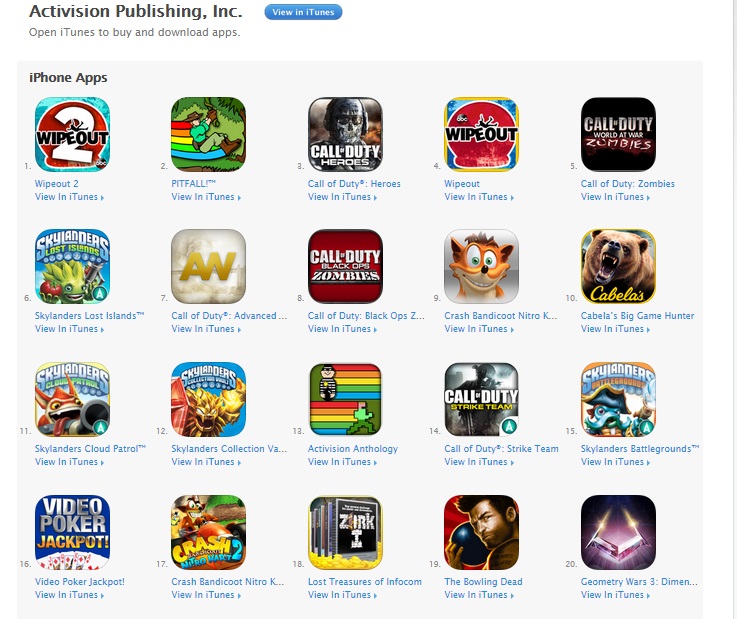
Task: Click View In iTunes under Wipeout
Action: pyautogui.click(x=479, y=197)
